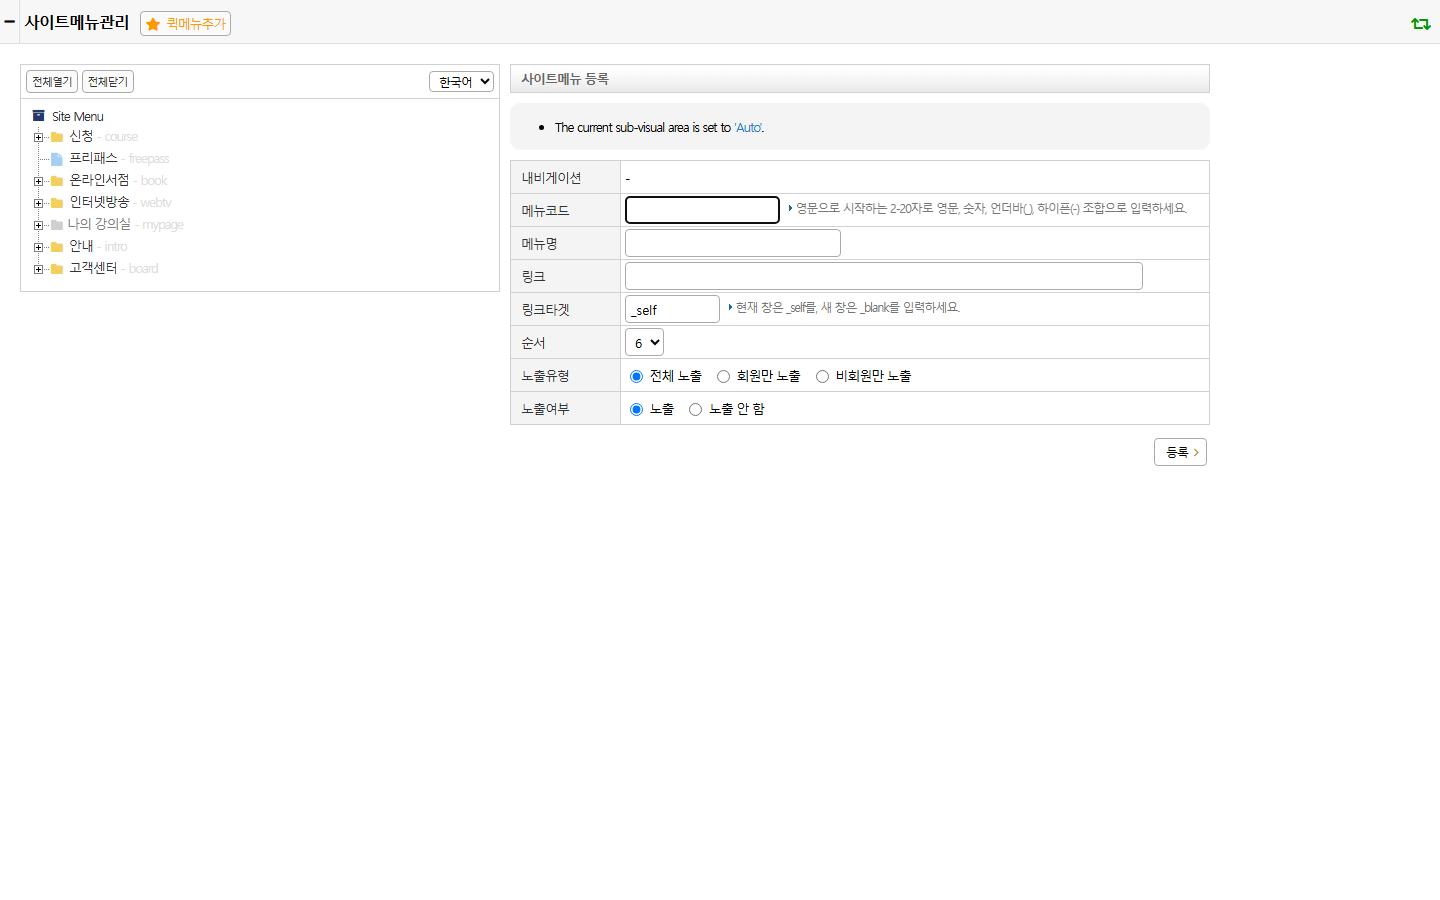Select the 안내 menu tree item
Image resolution: width=1440 pixels, height=900 pixels.
click(81, 246)
